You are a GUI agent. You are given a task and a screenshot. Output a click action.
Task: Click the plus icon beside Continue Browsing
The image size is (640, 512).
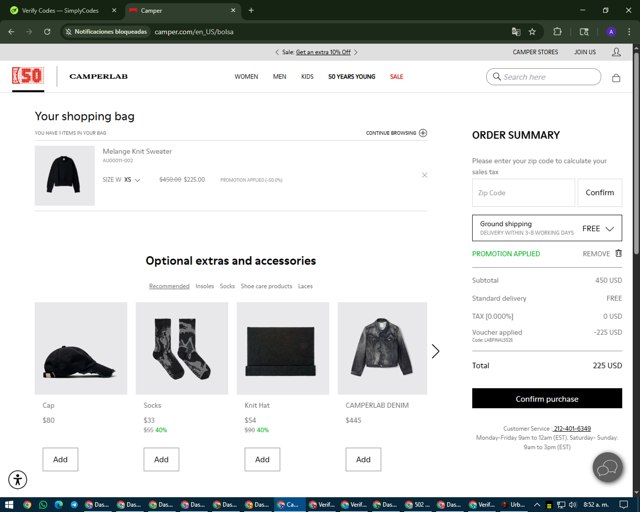[x=423, y=133]
